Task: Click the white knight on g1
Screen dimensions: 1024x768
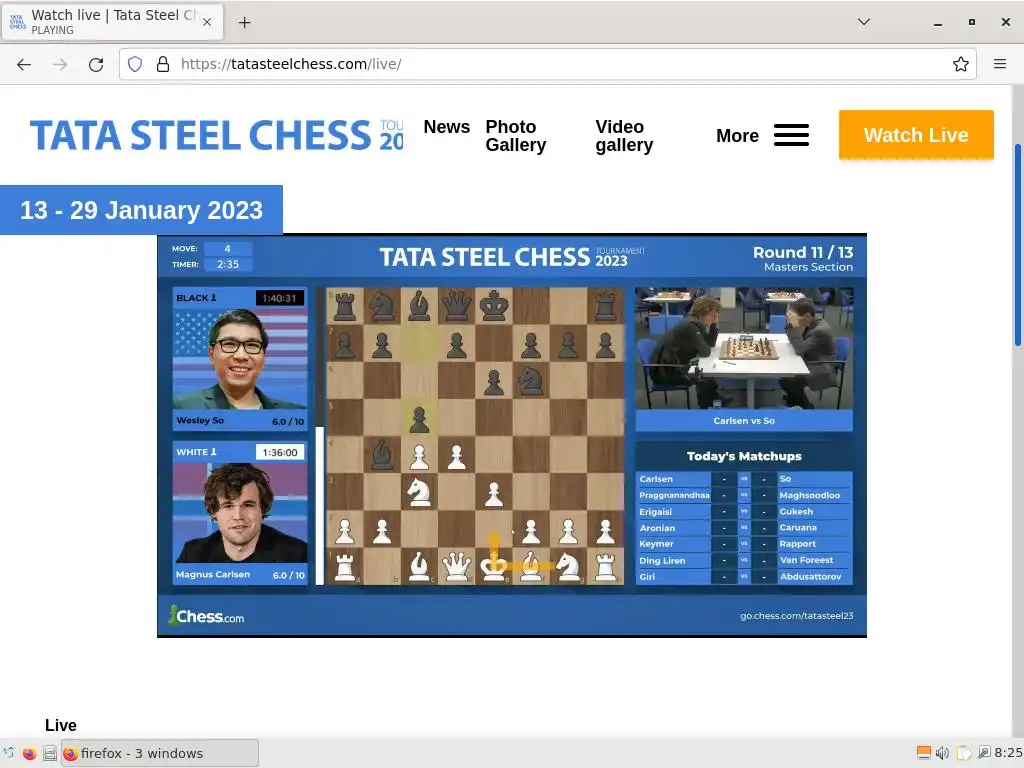Action: pyautogui.click(x=568, y=566)
